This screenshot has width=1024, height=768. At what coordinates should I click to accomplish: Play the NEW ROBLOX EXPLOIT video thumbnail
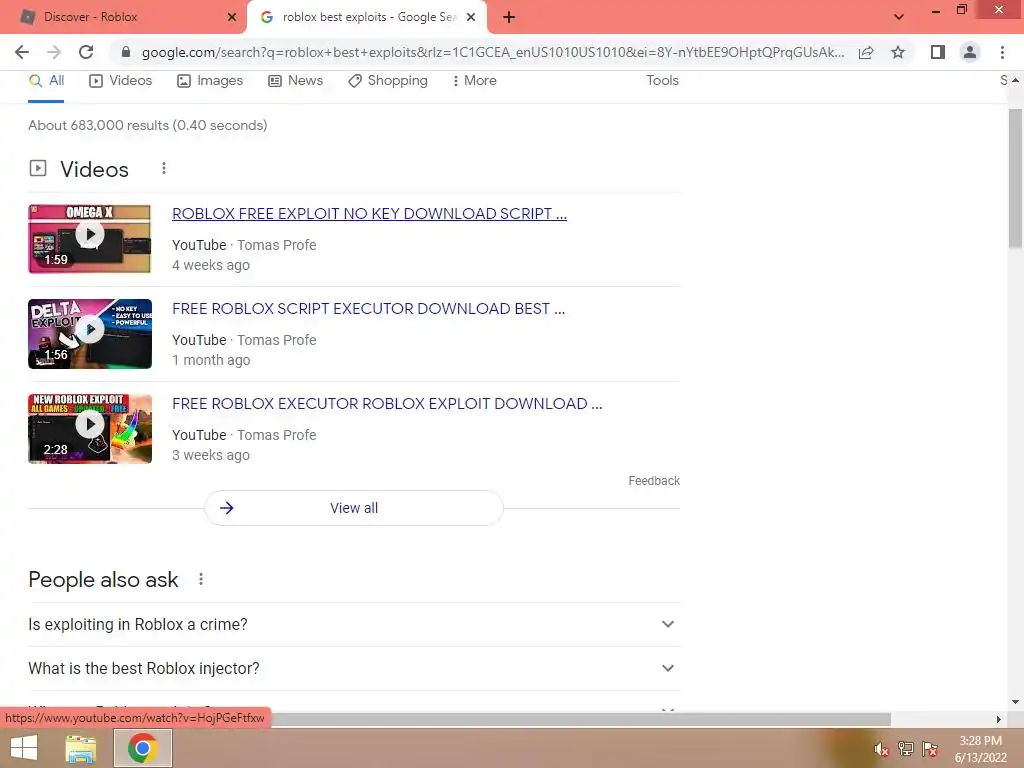click(89, 428)
